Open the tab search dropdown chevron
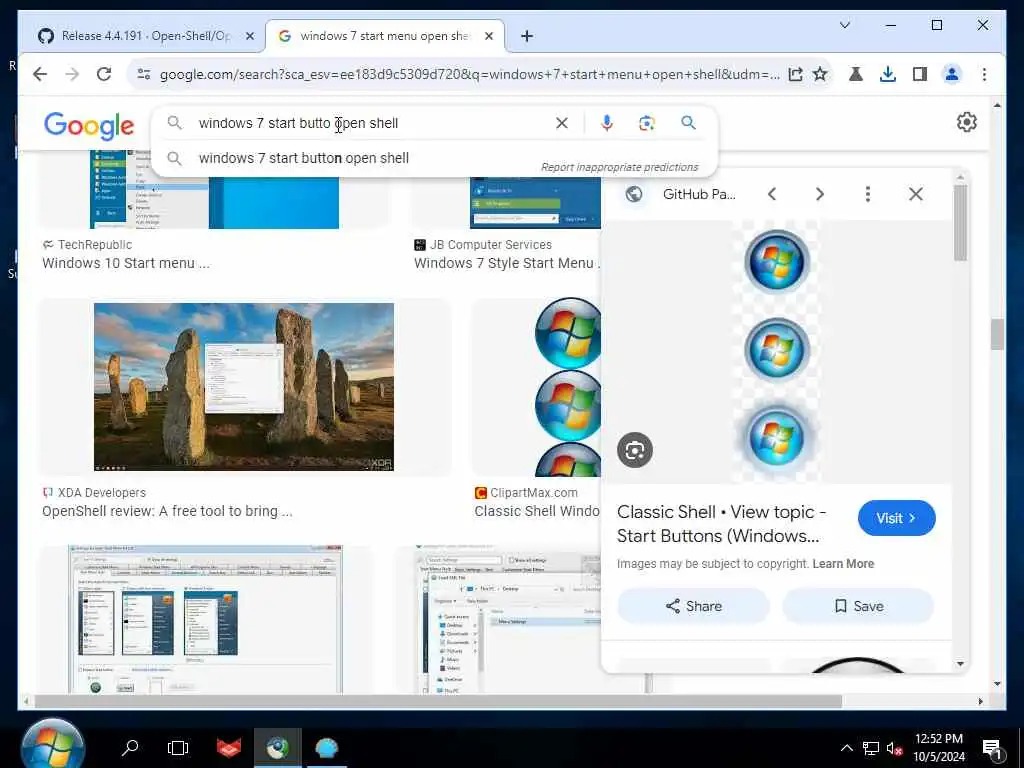The width and height of the screenshot is (1024, 768). pyautogui.click(x=844, y=25)
